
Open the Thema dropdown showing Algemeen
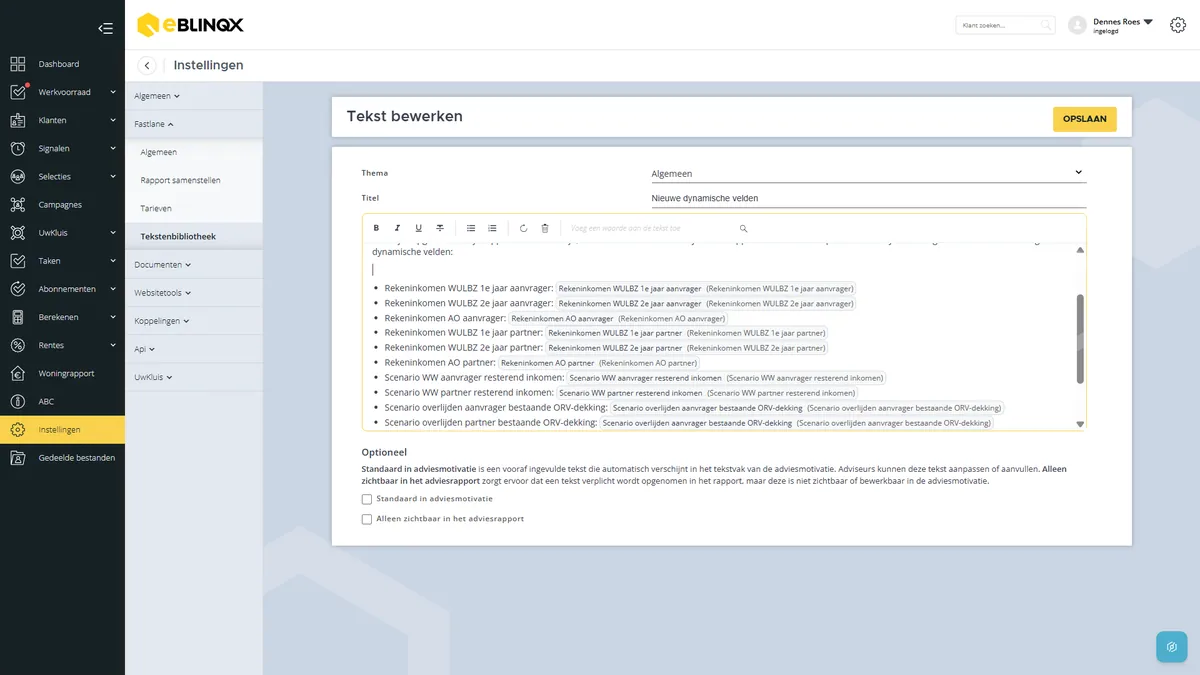868,173
